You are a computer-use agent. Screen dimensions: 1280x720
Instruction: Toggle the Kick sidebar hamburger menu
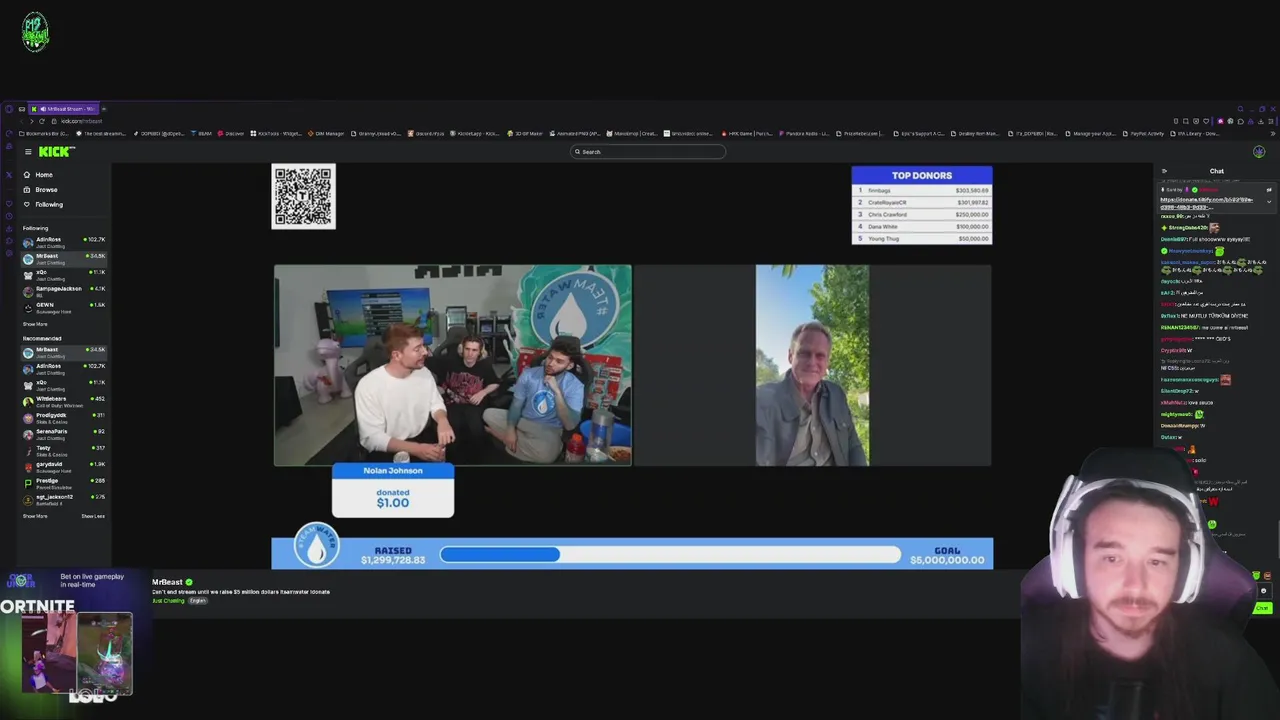click(28, 152)
